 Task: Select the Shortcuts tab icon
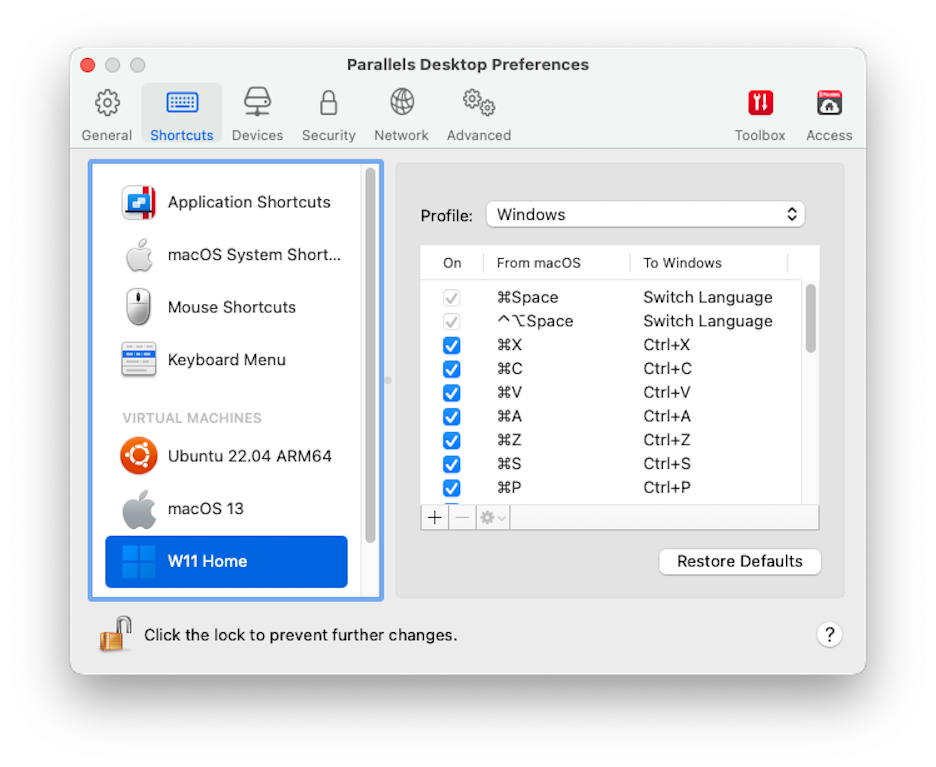pos(181,112)
